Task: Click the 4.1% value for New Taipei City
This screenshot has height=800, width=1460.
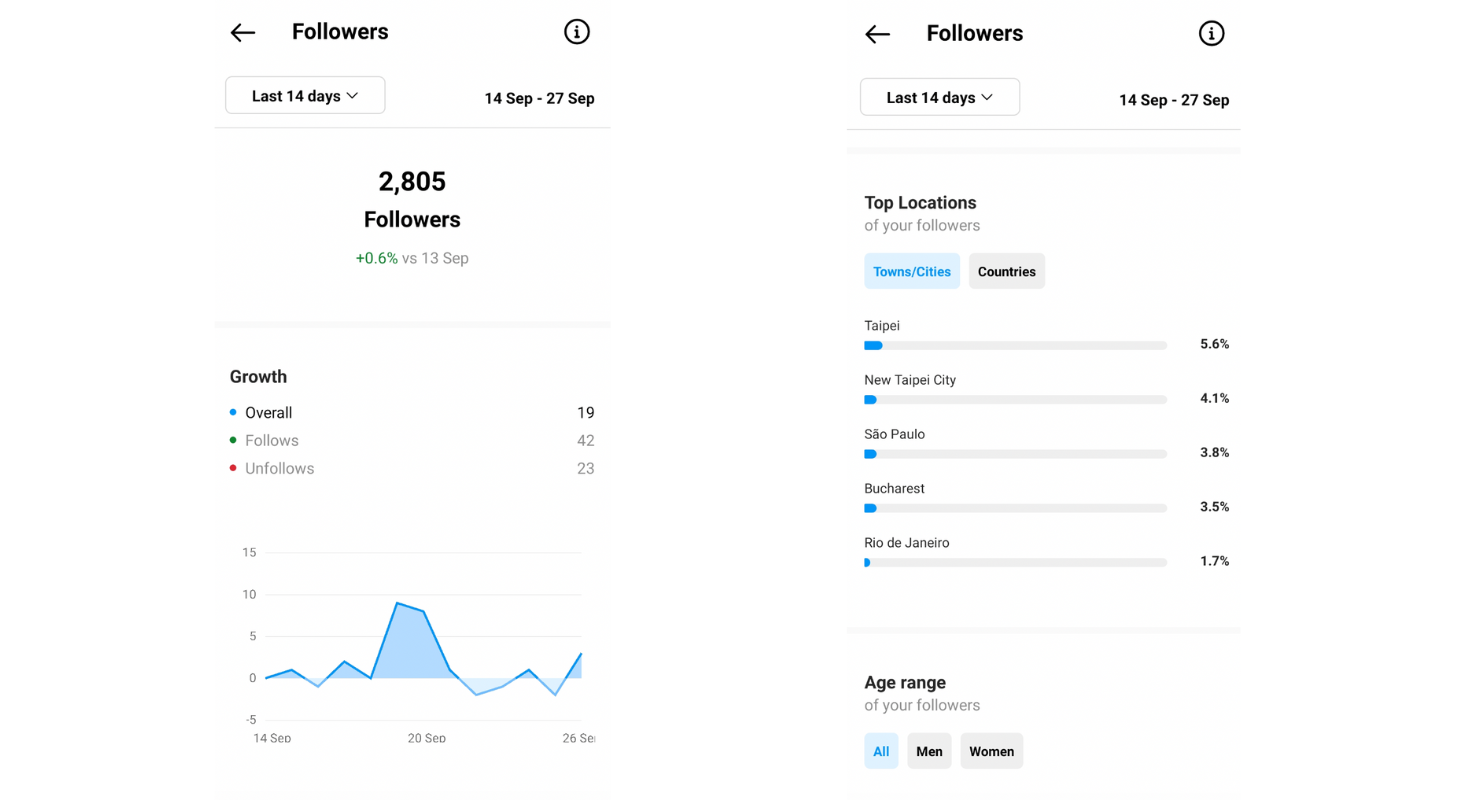Action: (x=1214, y=398)
